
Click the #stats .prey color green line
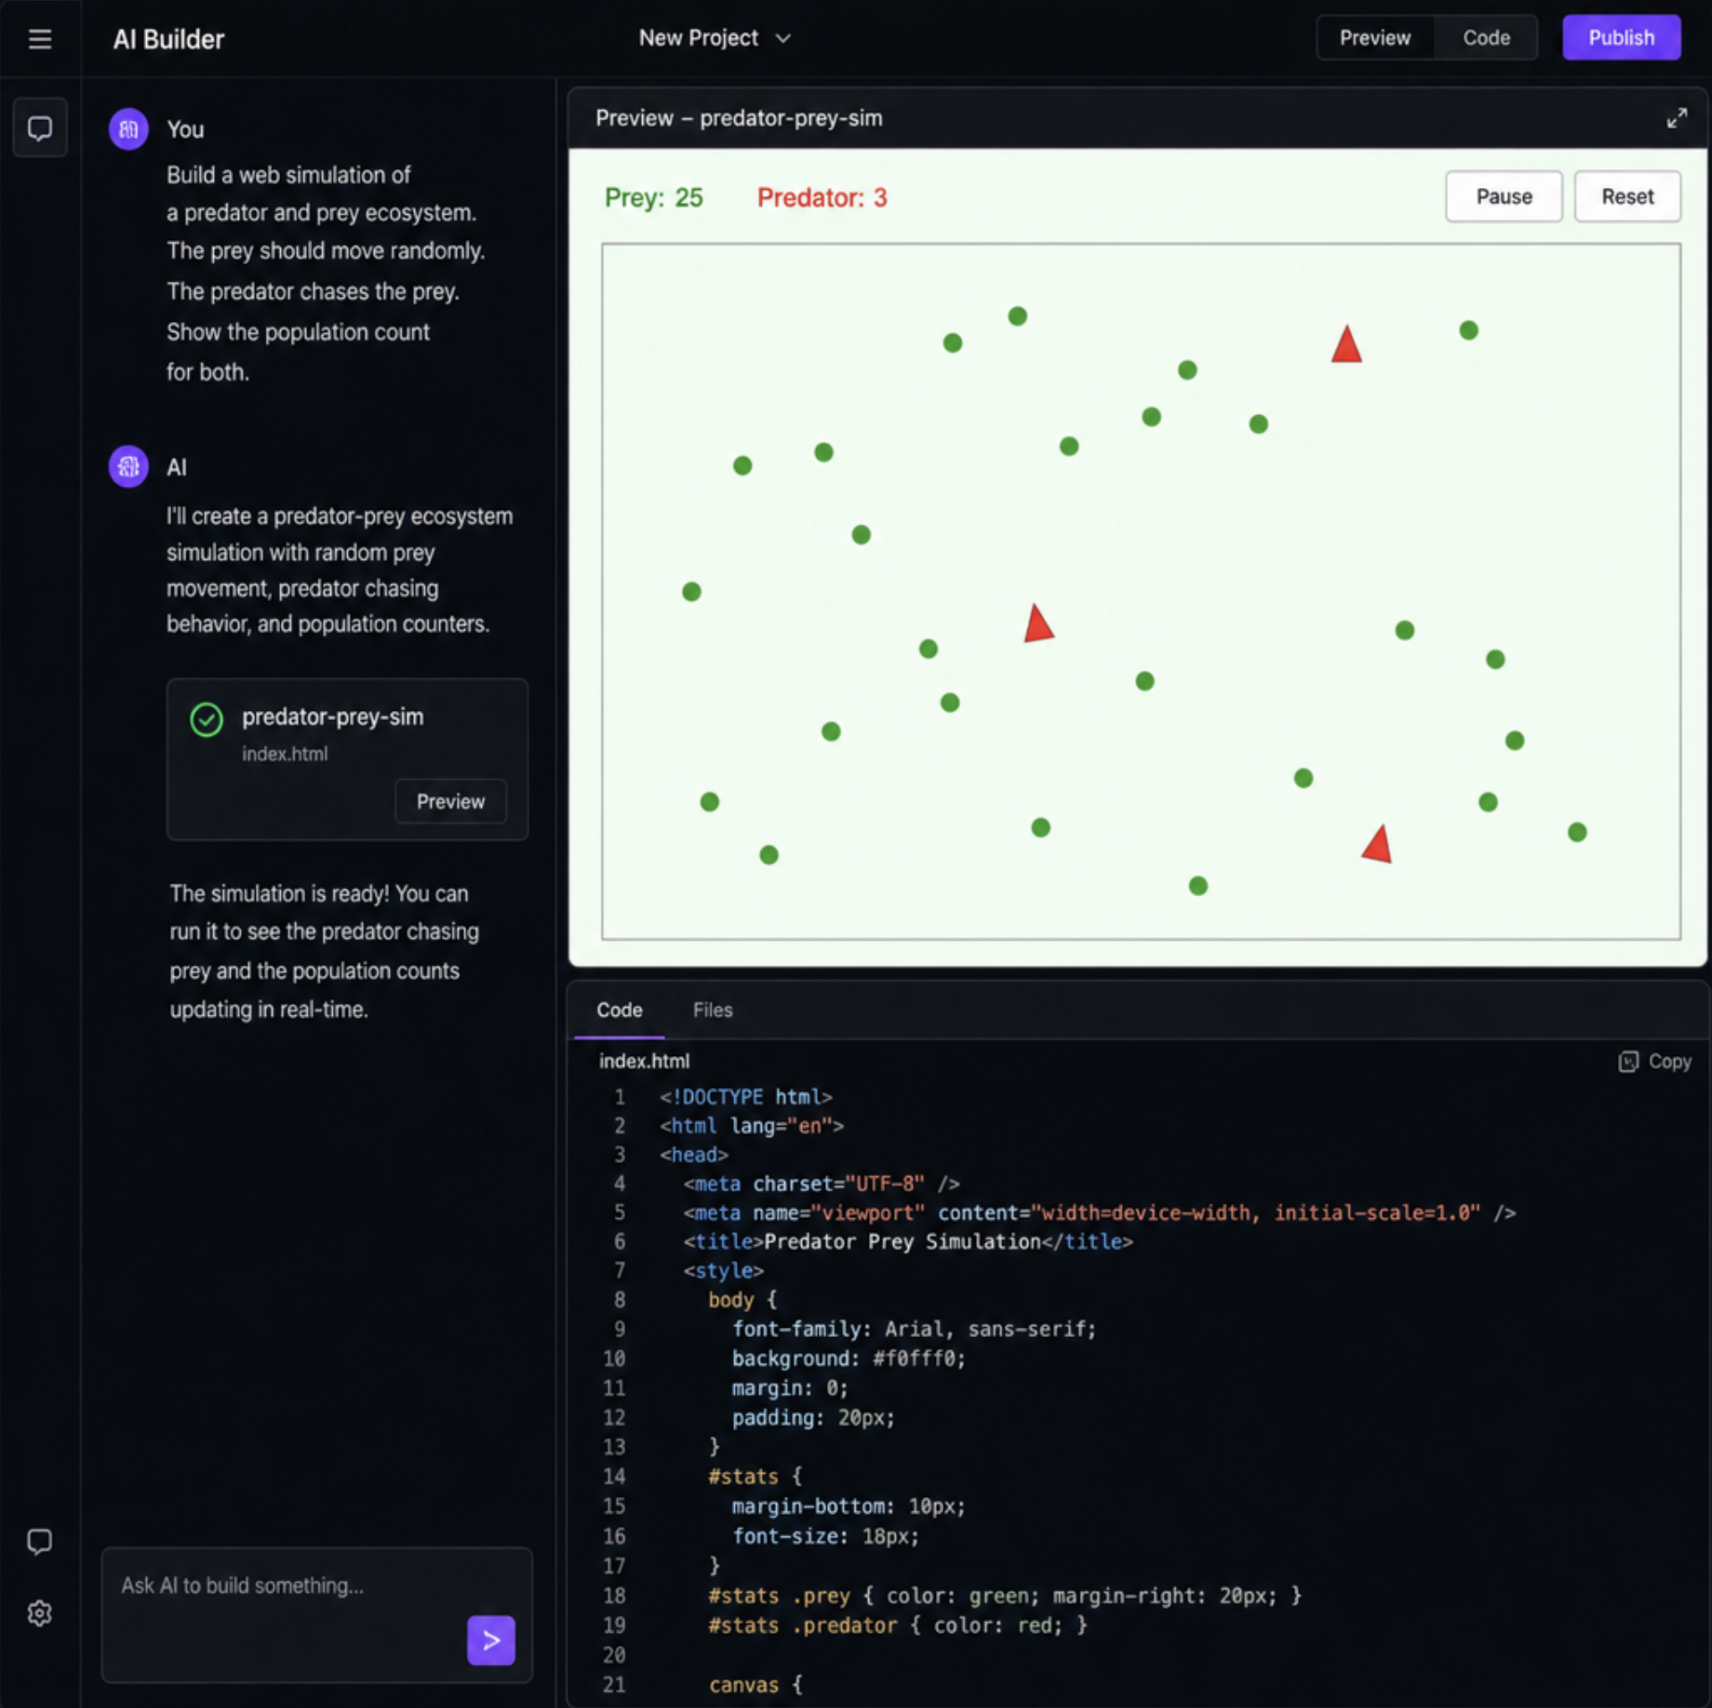tap(1005, 1596)
